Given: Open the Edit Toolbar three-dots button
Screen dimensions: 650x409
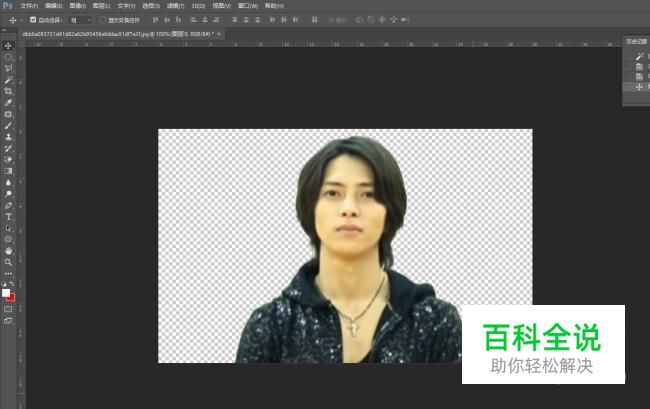Looking at the screenshot, I should [8, 273].
